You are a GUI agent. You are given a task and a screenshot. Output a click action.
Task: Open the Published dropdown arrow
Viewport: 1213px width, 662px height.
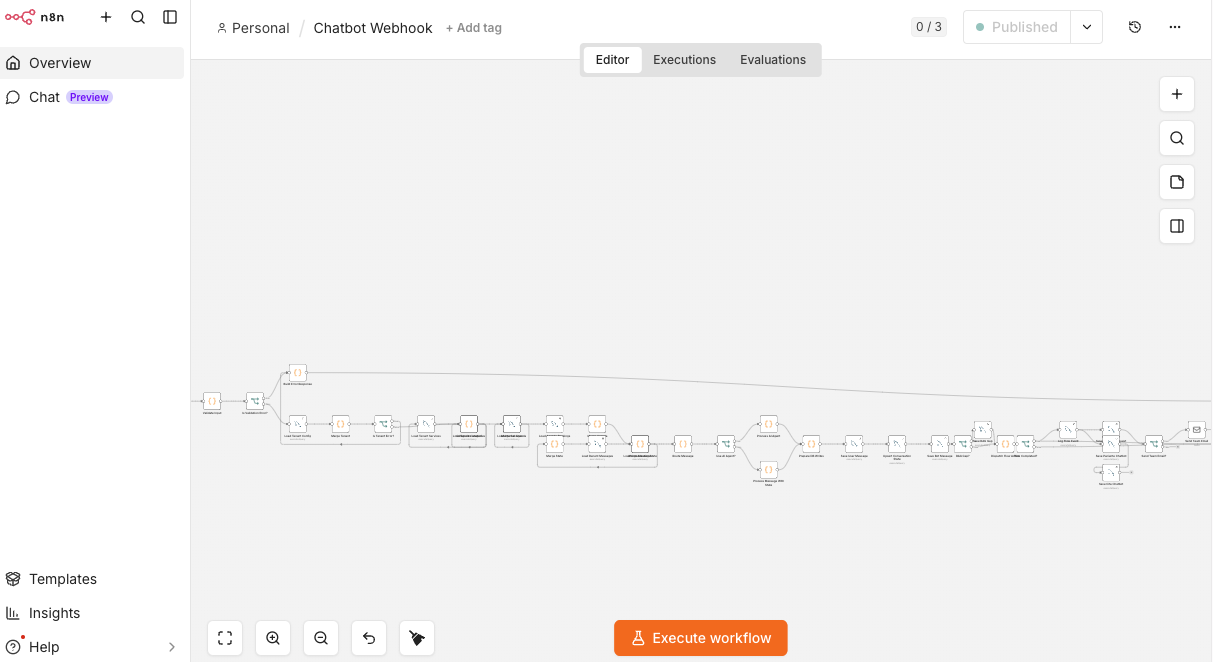(x=1087, y=27)
